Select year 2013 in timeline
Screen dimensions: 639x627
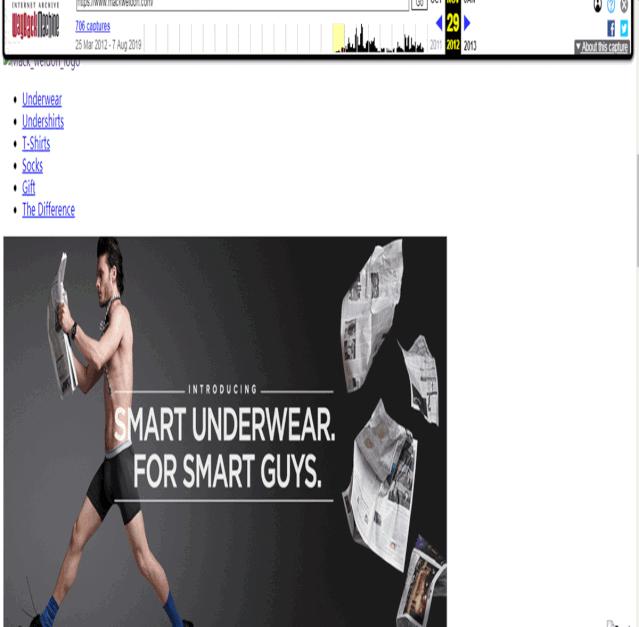pyautogui.click(x=470, y=46)
